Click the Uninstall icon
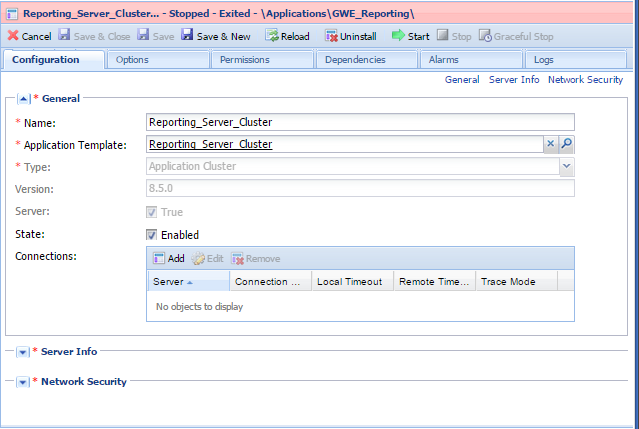 tap(331, 36)
